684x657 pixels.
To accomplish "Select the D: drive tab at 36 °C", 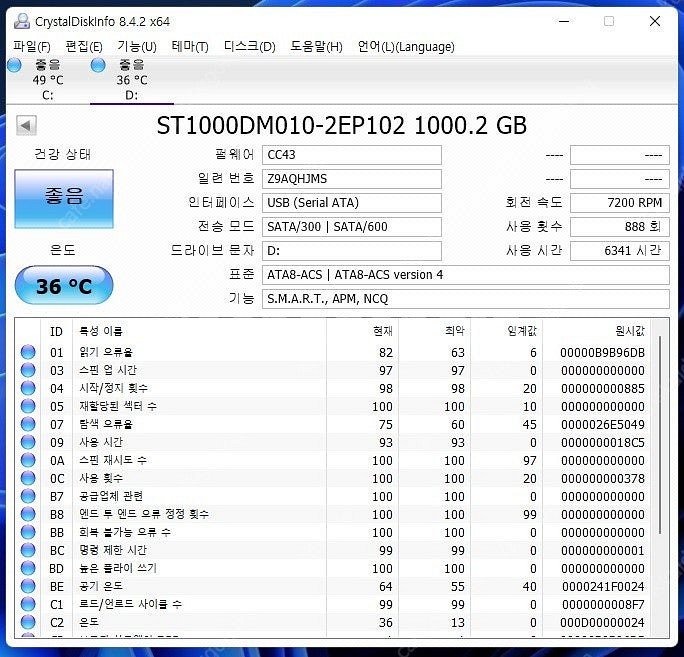I will click(x=132, y=80).
